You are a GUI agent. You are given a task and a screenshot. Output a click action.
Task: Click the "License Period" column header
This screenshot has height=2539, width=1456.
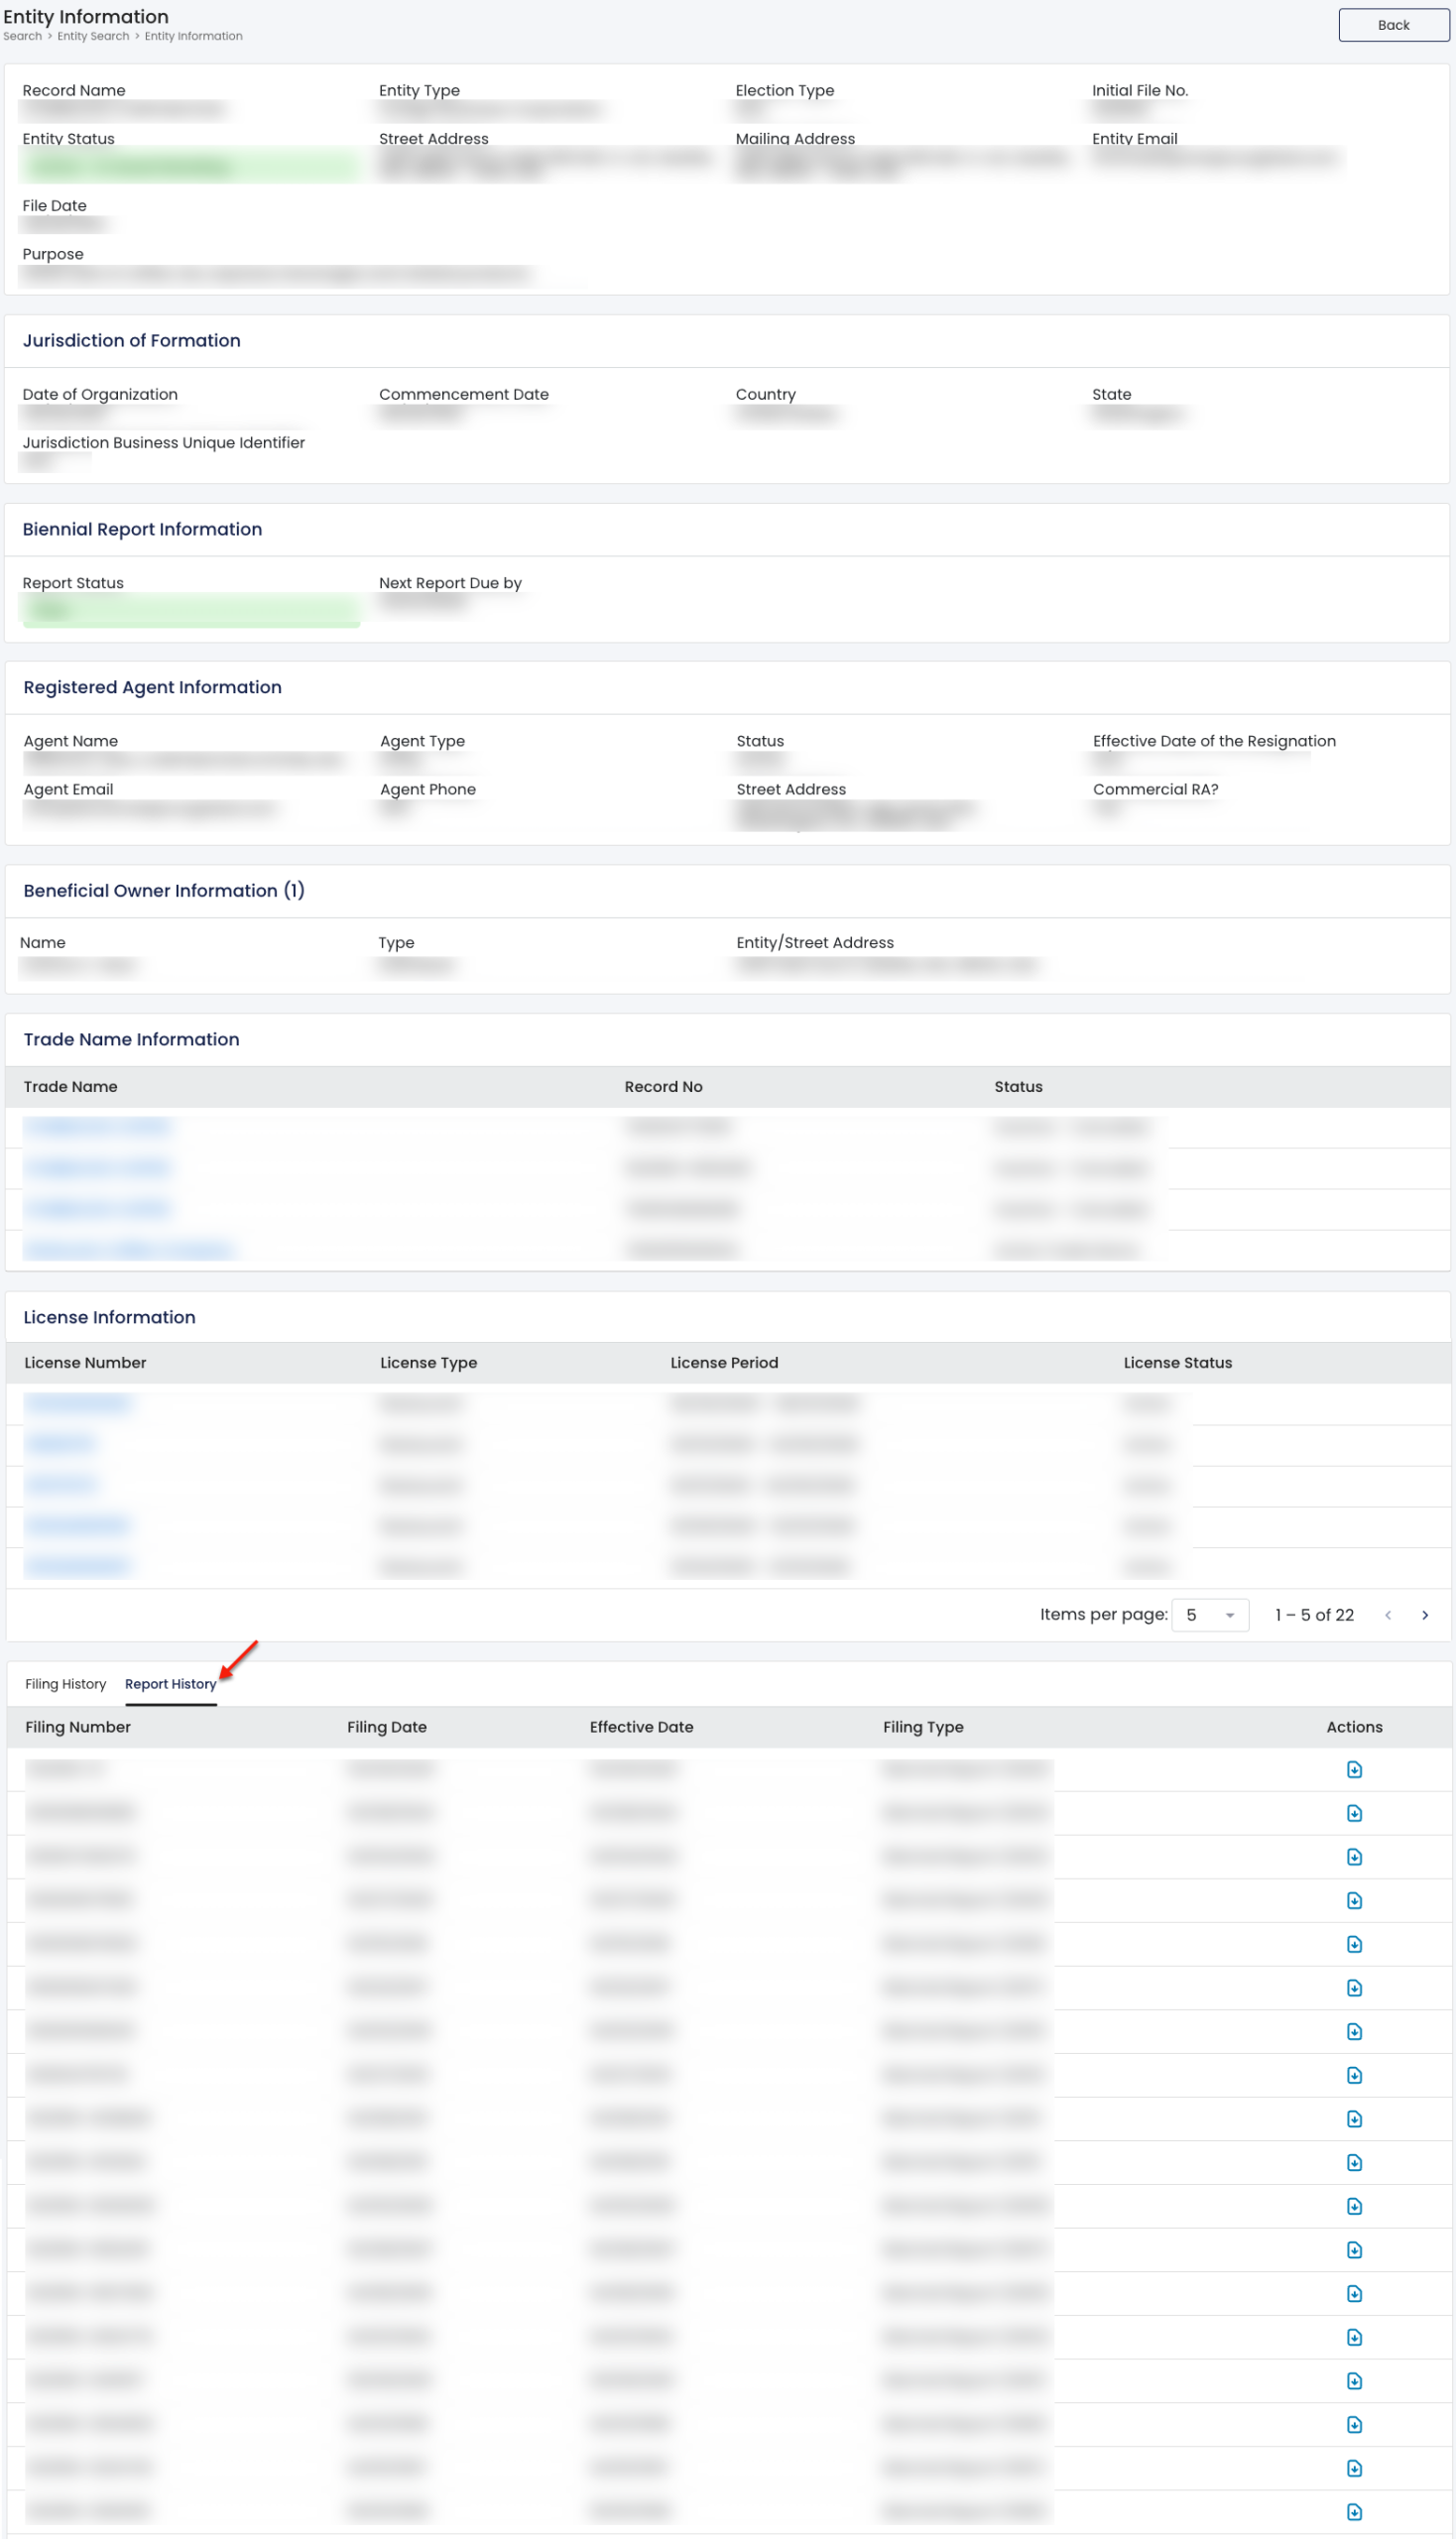click(x=724, y=1363)
